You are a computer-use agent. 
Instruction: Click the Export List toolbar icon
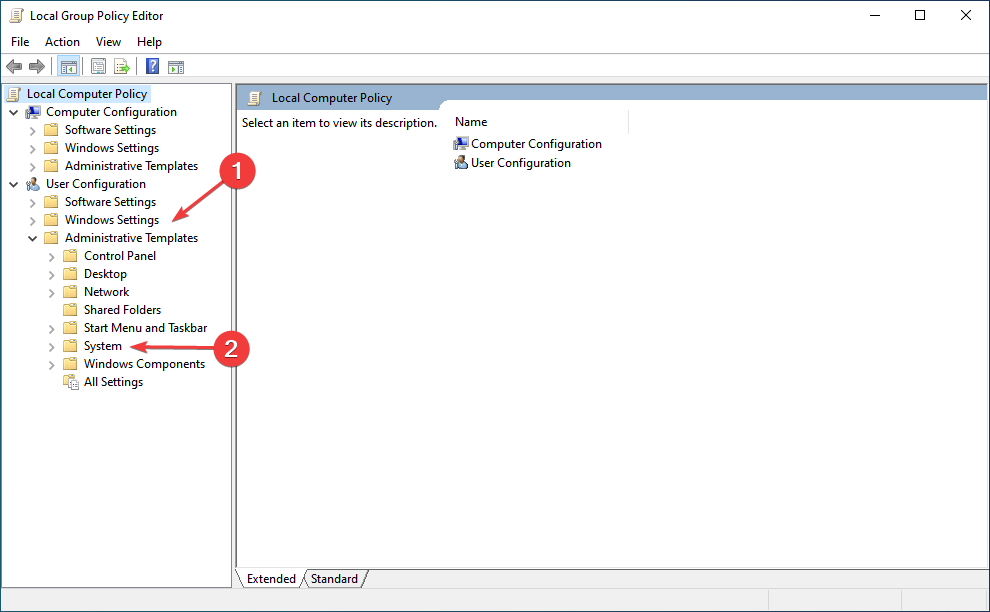[122, 67]
